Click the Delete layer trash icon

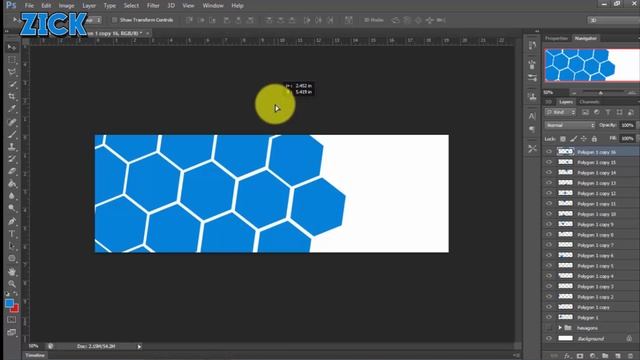point(630,356)
